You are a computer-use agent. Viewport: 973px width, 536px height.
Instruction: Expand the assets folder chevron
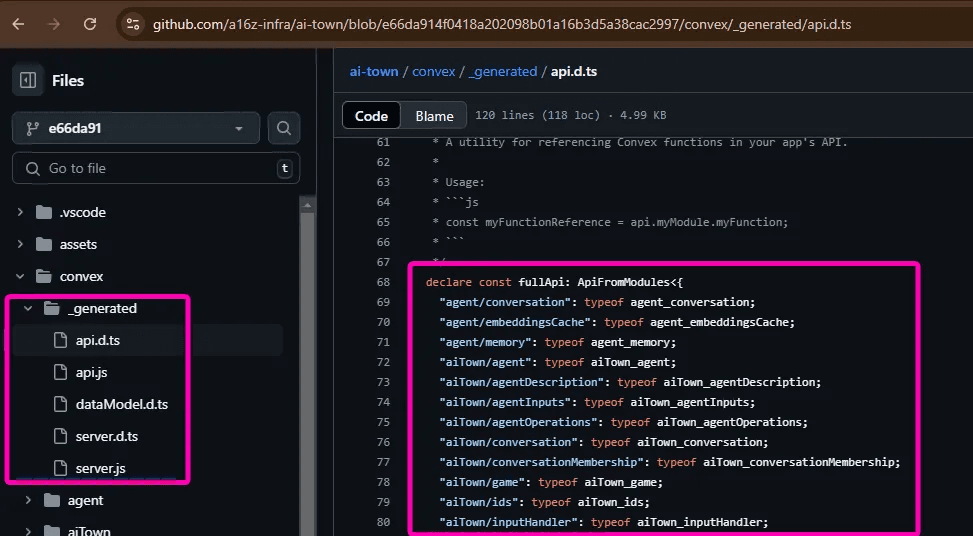tap(20, 244)
